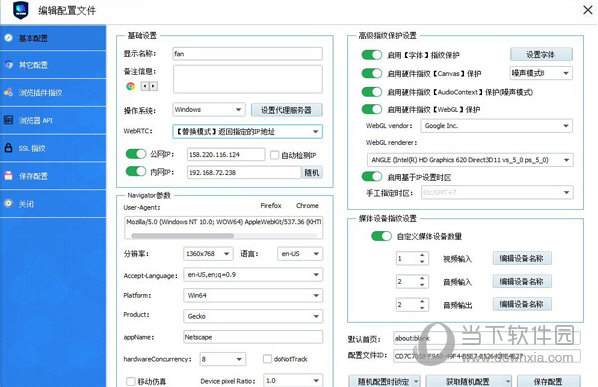Screen dimensions: 598x387
Task: Toggle the 公网IP switch
Action: pyautogui.click(x=136, y=154)
